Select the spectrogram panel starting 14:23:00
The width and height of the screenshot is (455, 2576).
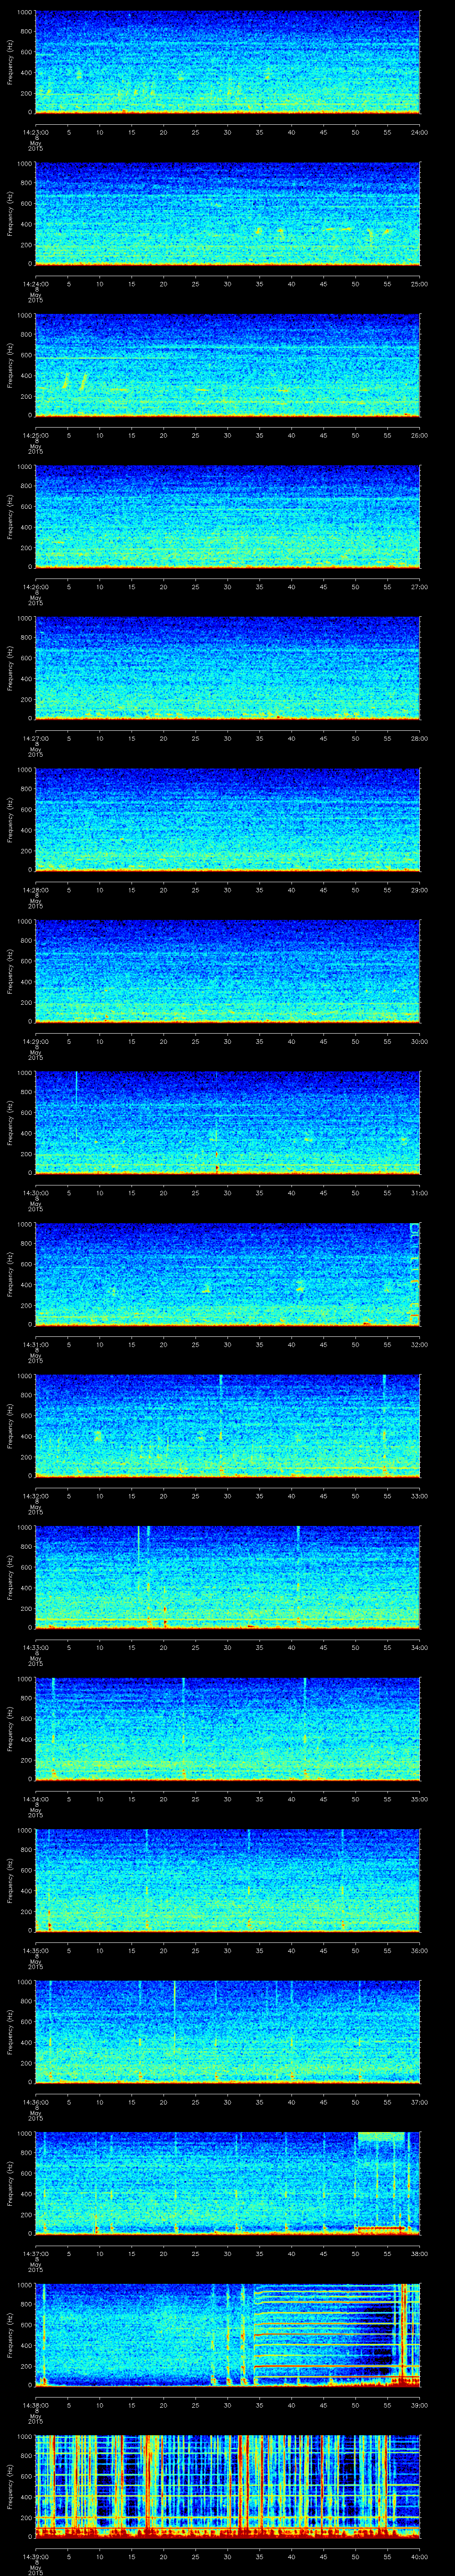click(227, 63)
